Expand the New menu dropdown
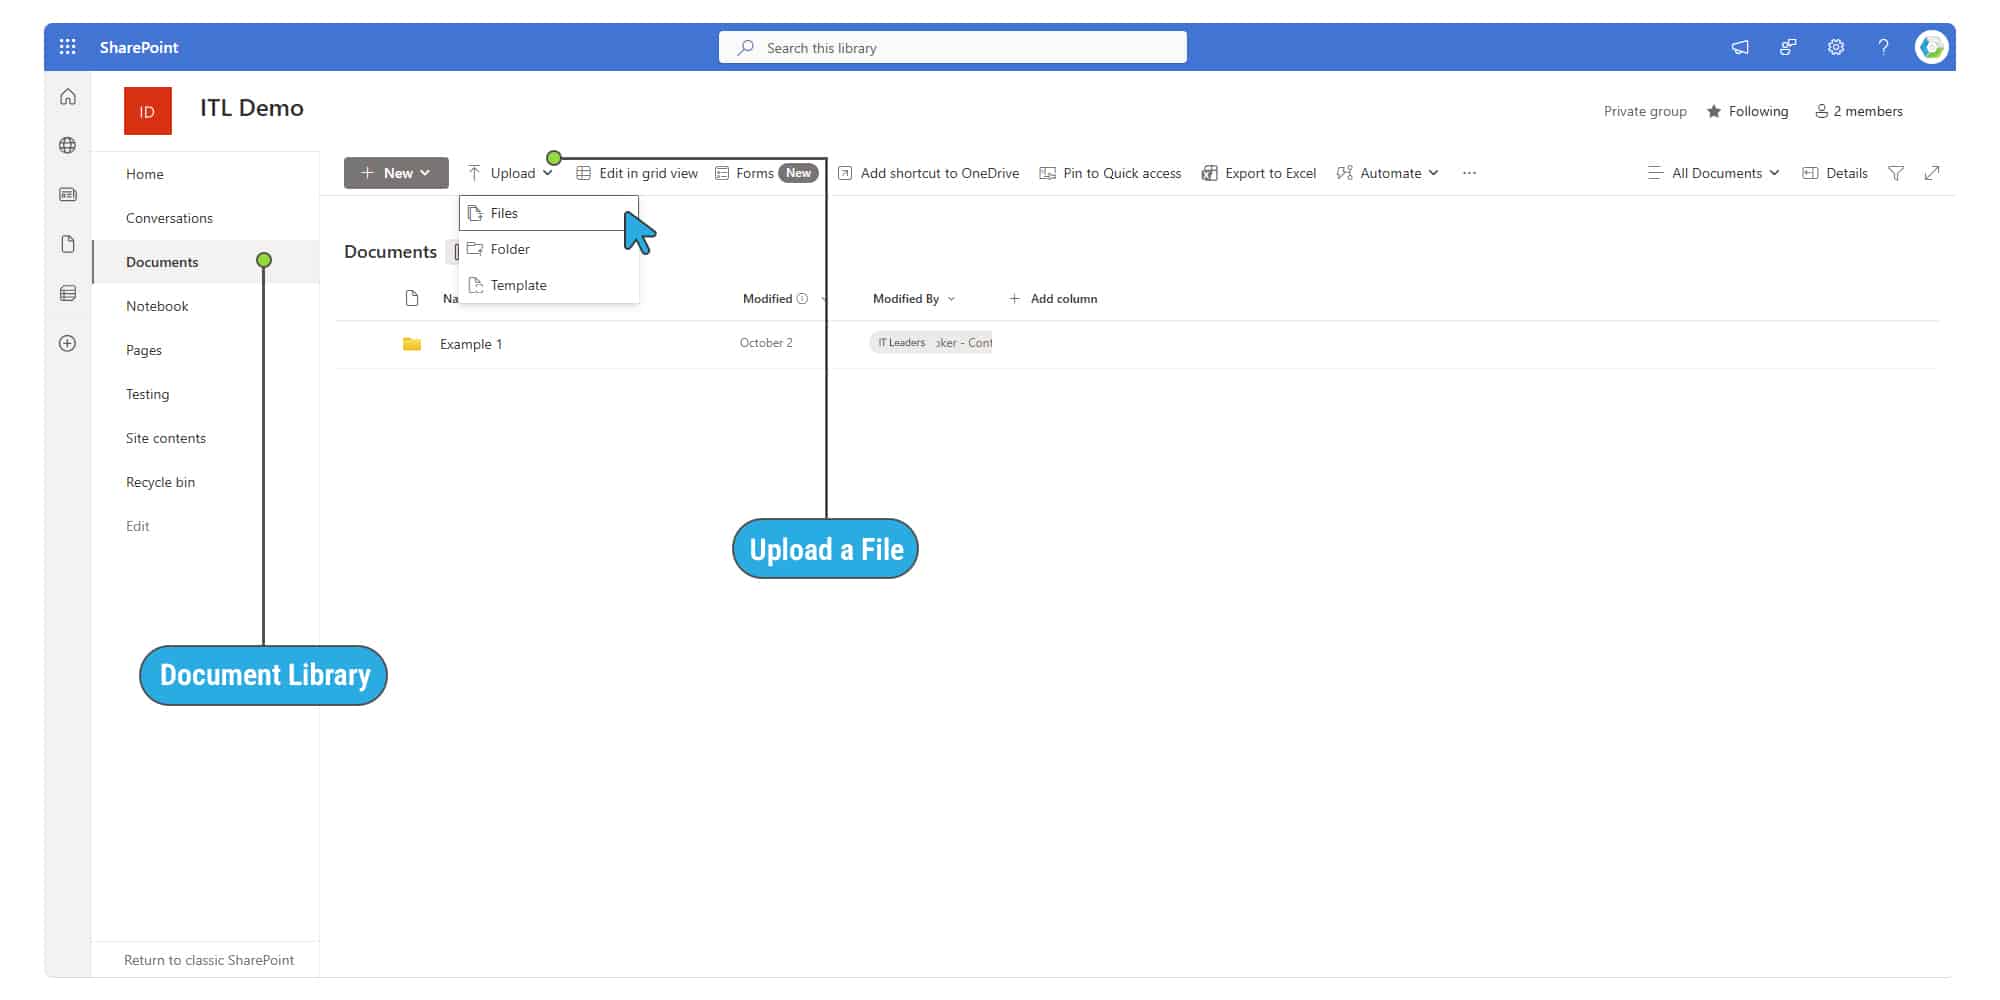The height and width of the screenshot is (1000, 2000). 424,172
